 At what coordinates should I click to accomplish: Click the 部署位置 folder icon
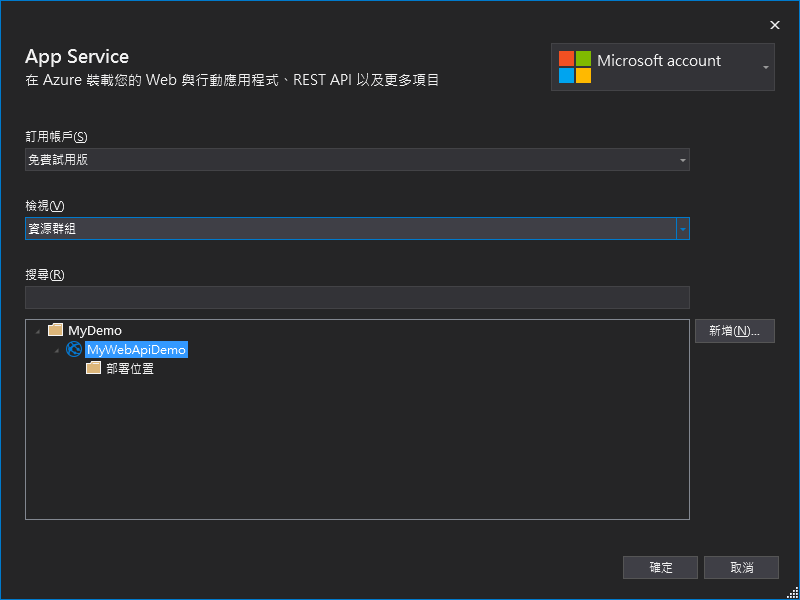[x=94, y=368]
